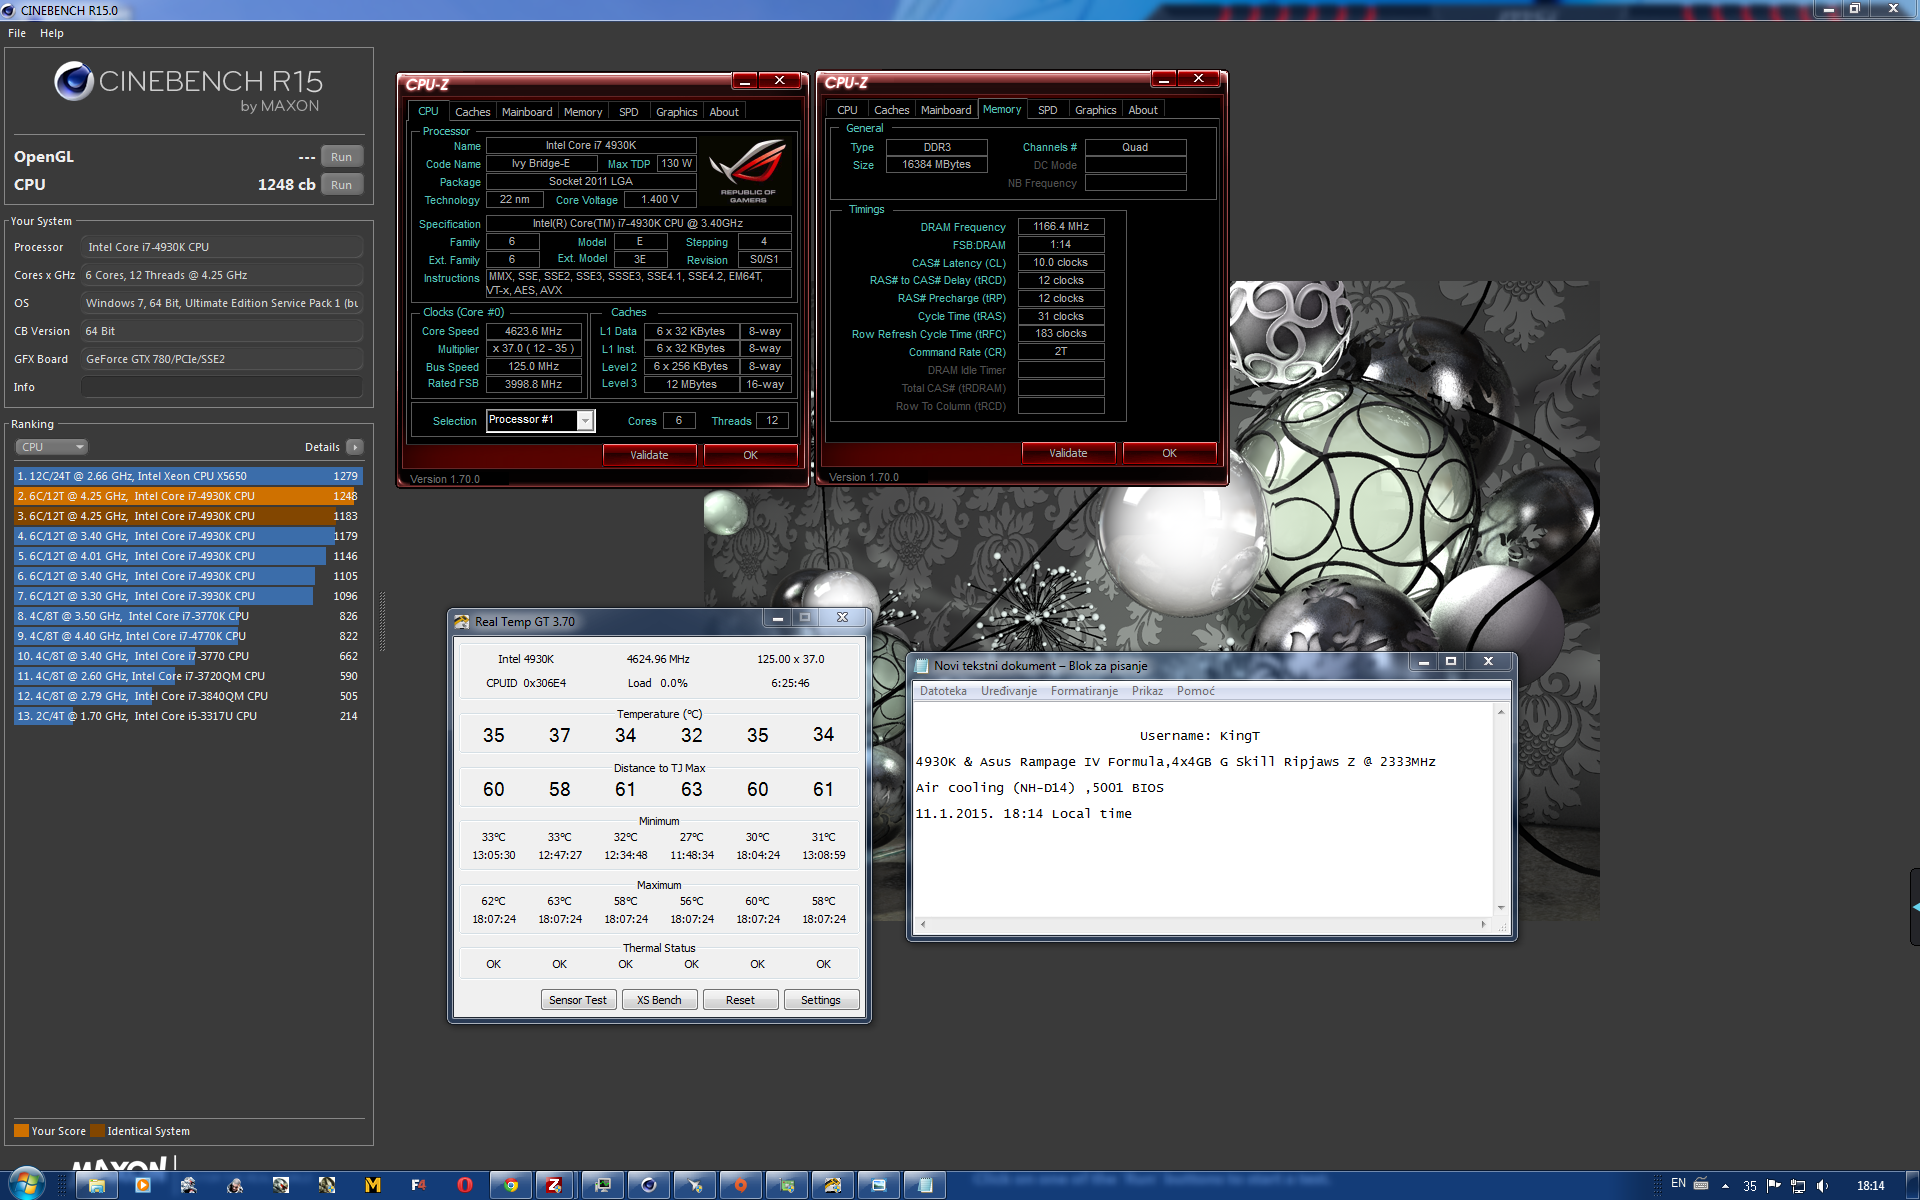1920x1200 pixels.
Task: Open the Cinebench Help menu
Action: [x=52, y=33]
